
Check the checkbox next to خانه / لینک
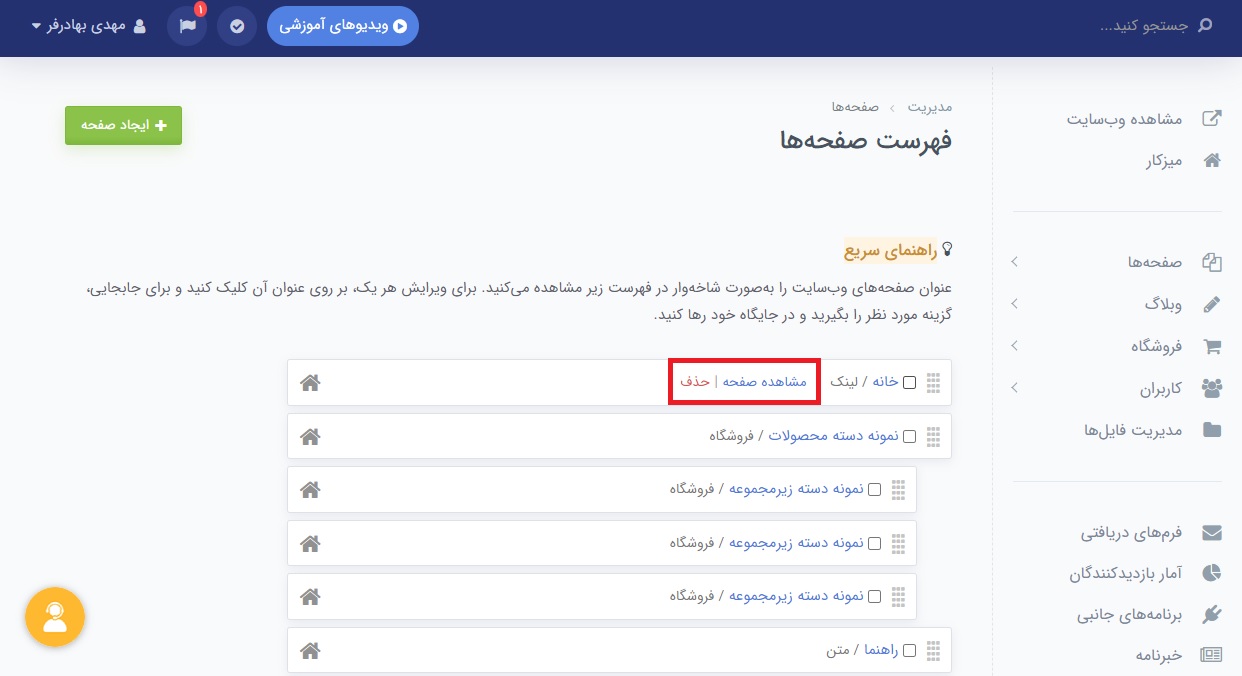point(910,382)
